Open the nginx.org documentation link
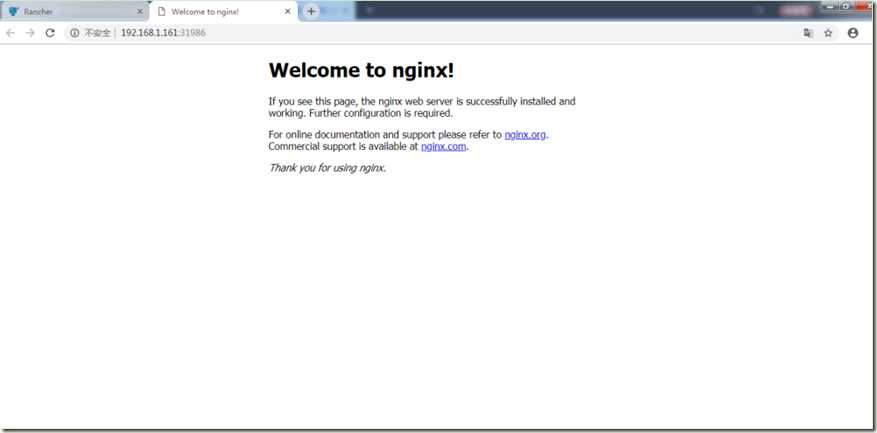This screenshot has height=433, width=877. click(x=525, y=135)
